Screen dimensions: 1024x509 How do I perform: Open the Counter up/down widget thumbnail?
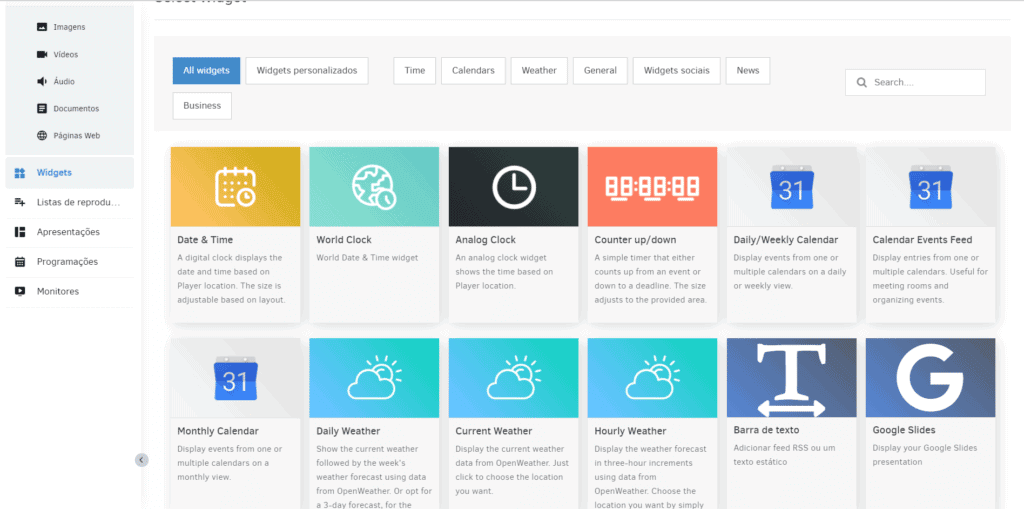(652, 186)
